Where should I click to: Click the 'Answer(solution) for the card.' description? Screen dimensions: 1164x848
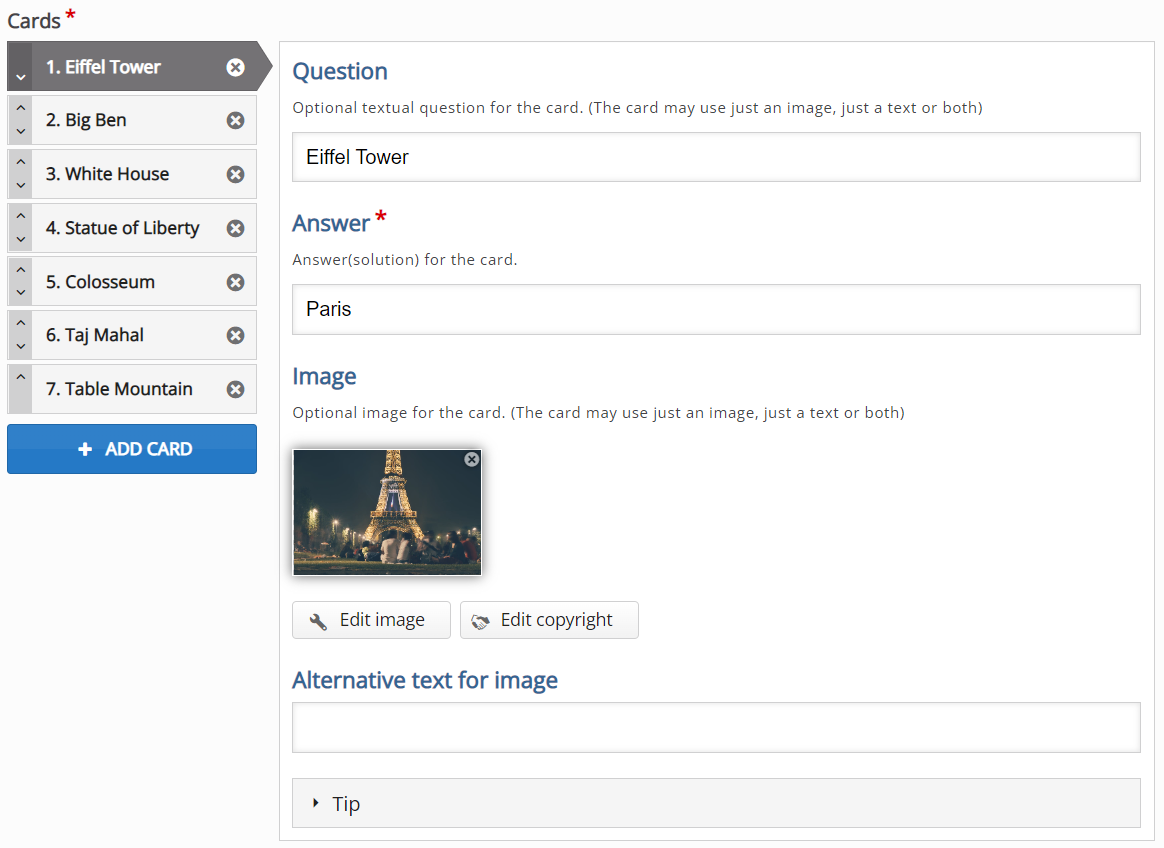tap(405, 260)
